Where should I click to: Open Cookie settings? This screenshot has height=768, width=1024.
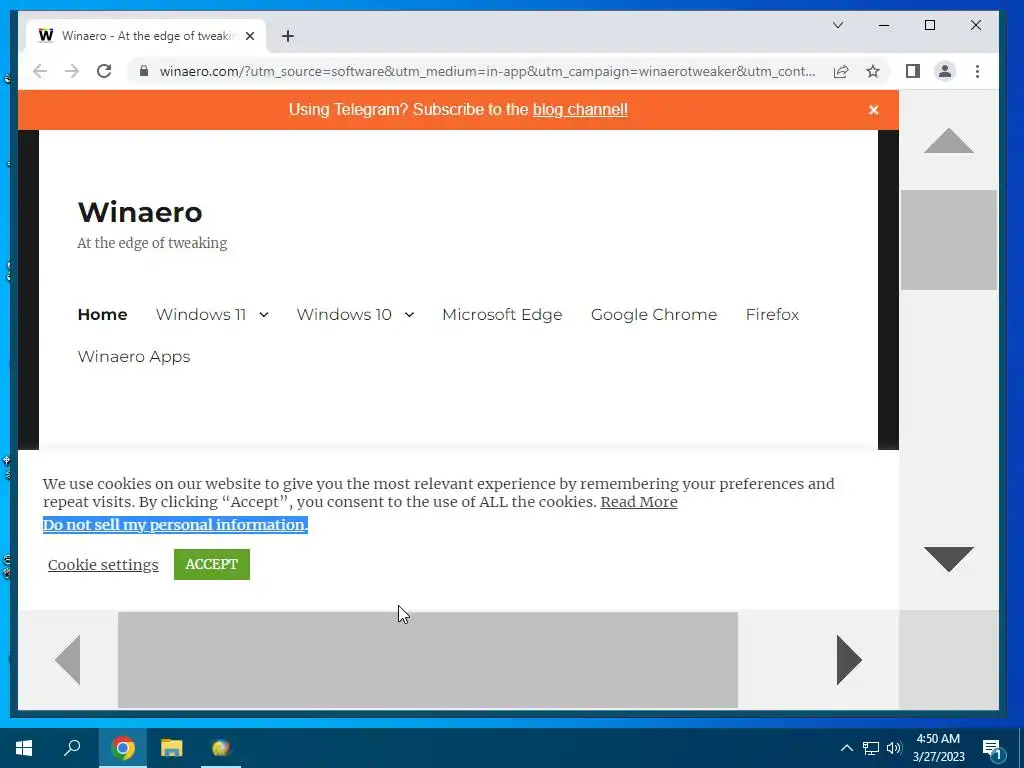pos(103,564)
